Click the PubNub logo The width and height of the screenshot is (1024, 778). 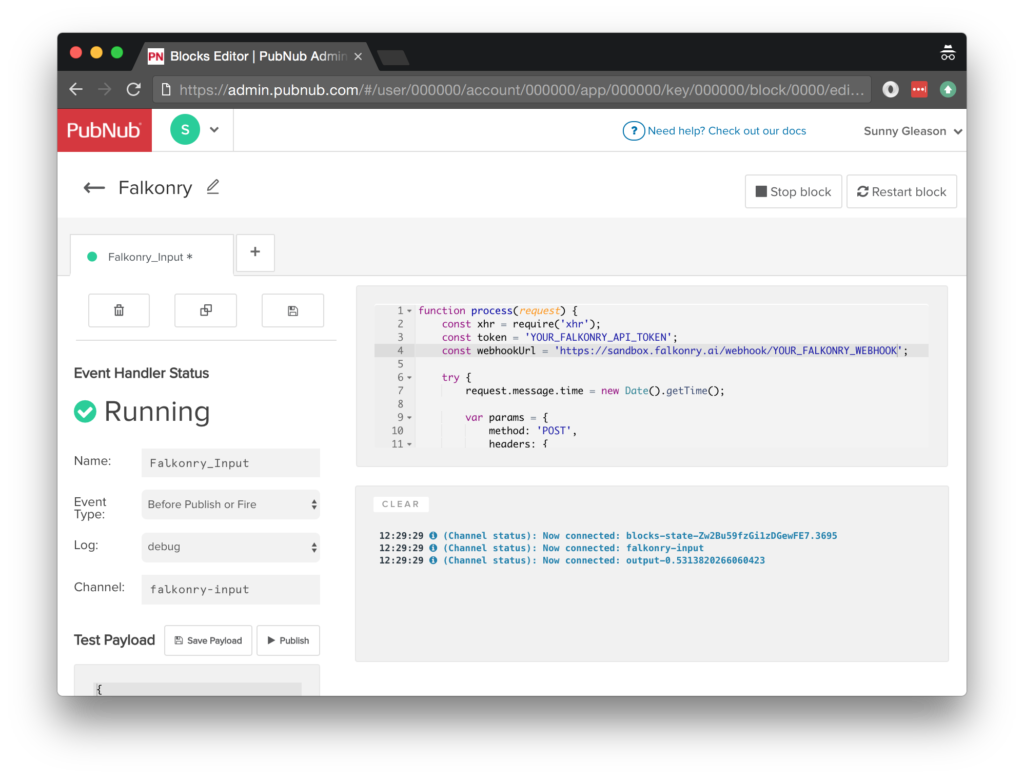click(104, 130)
